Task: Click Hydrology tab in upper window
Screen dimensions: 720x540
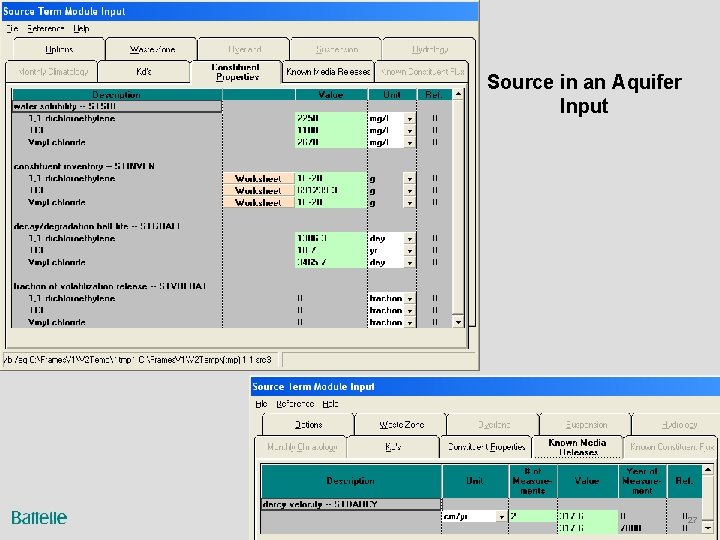Action: pos(429,49)
